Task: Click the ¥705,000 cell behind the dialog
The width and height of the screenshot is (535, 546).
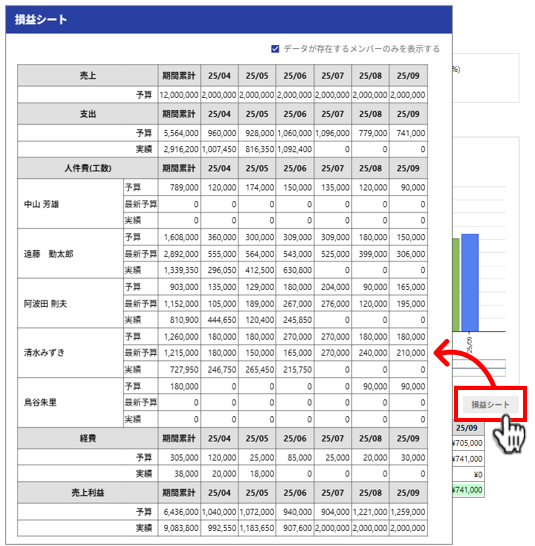Action: point(468,443)
